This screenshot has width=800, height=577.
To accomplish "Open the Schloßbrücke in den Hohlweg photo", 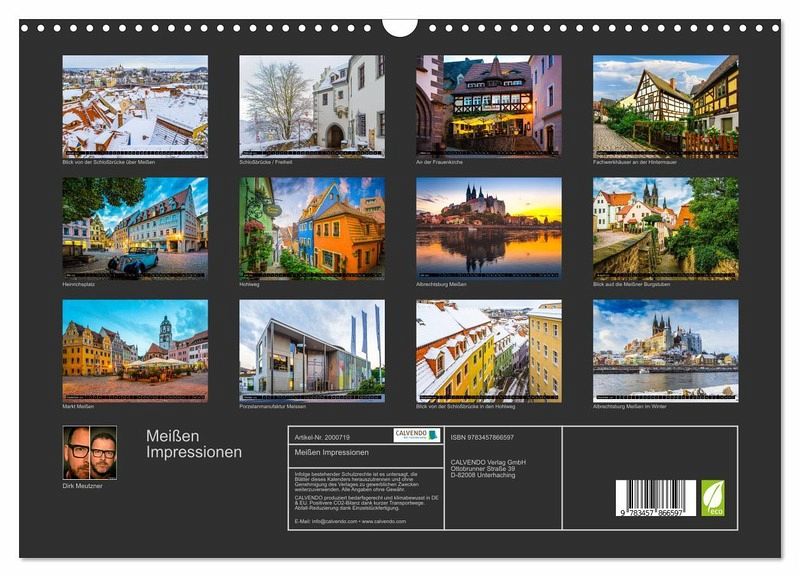I will [x=489, y=350].
